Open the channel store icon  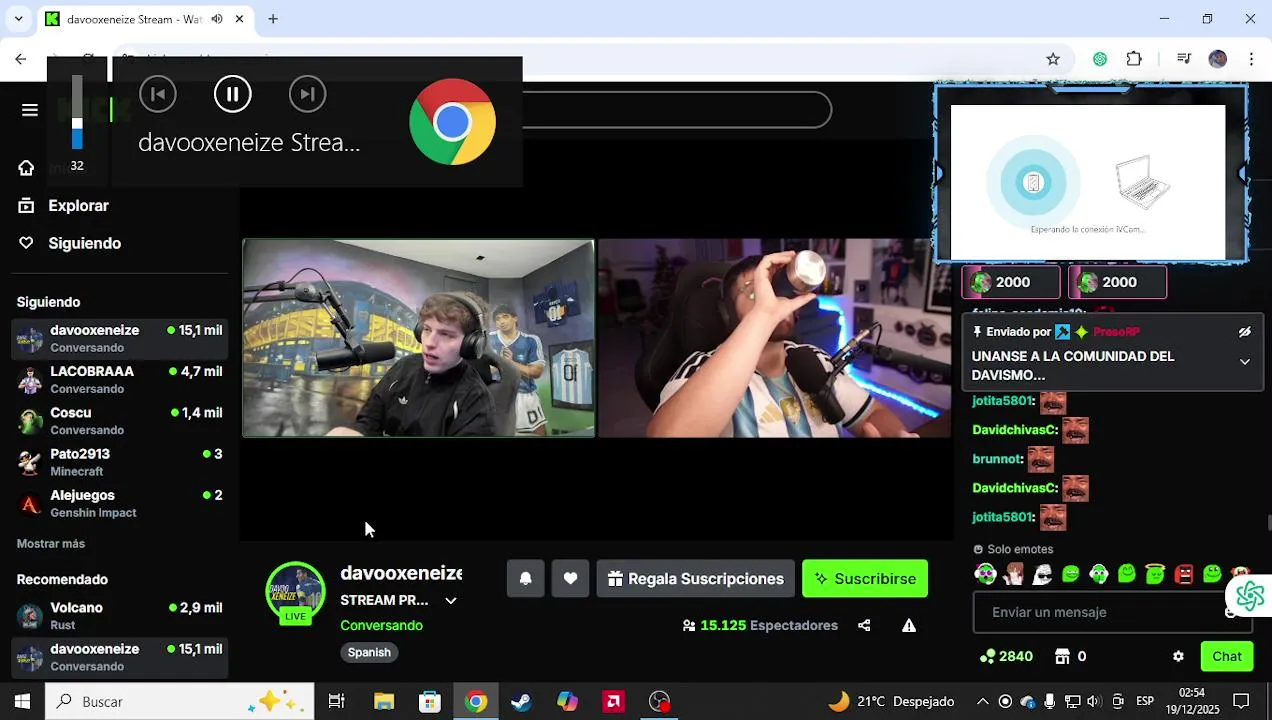click(1062, 657)
